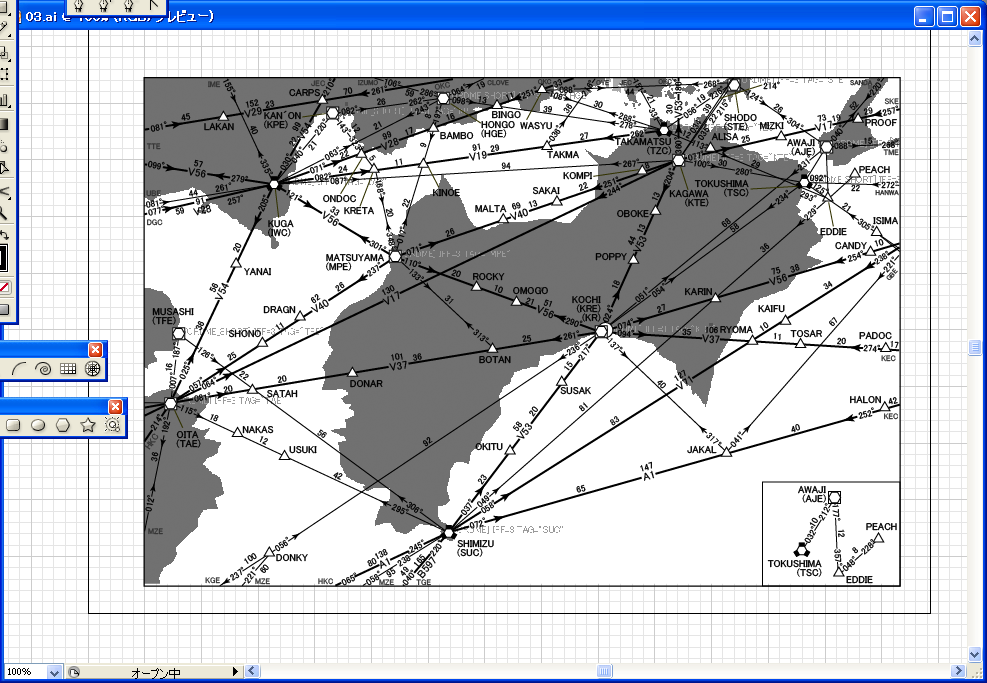Image resolution: width=987 pixels, height=683 pixels.
Task: Select the Polar Grid tool
Action: click(x=93, y=369)
